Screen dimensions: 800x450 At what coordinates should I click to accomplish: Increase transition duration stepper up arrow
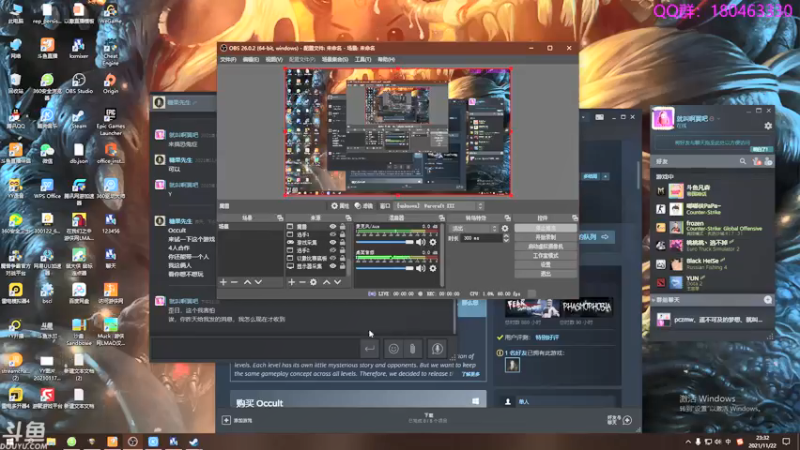point(506,236)
